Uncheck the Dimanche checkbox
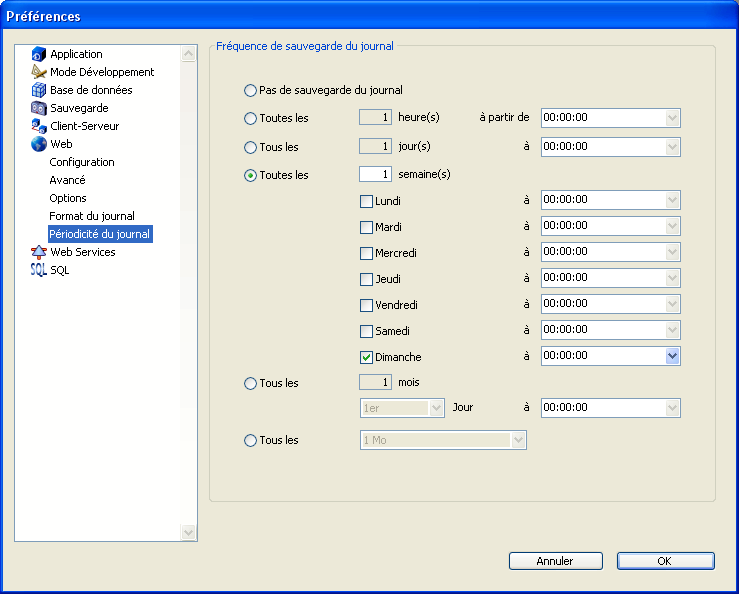The width and height of the screenshot is (739, 594). (366, 357)
